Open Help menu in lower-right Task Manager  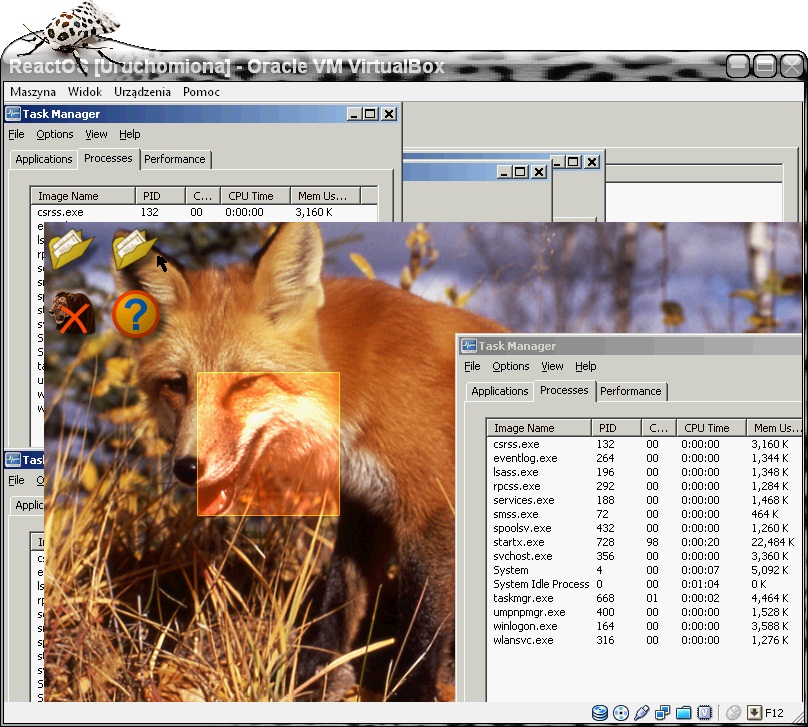pyautogui.click(x=585, y=366)
